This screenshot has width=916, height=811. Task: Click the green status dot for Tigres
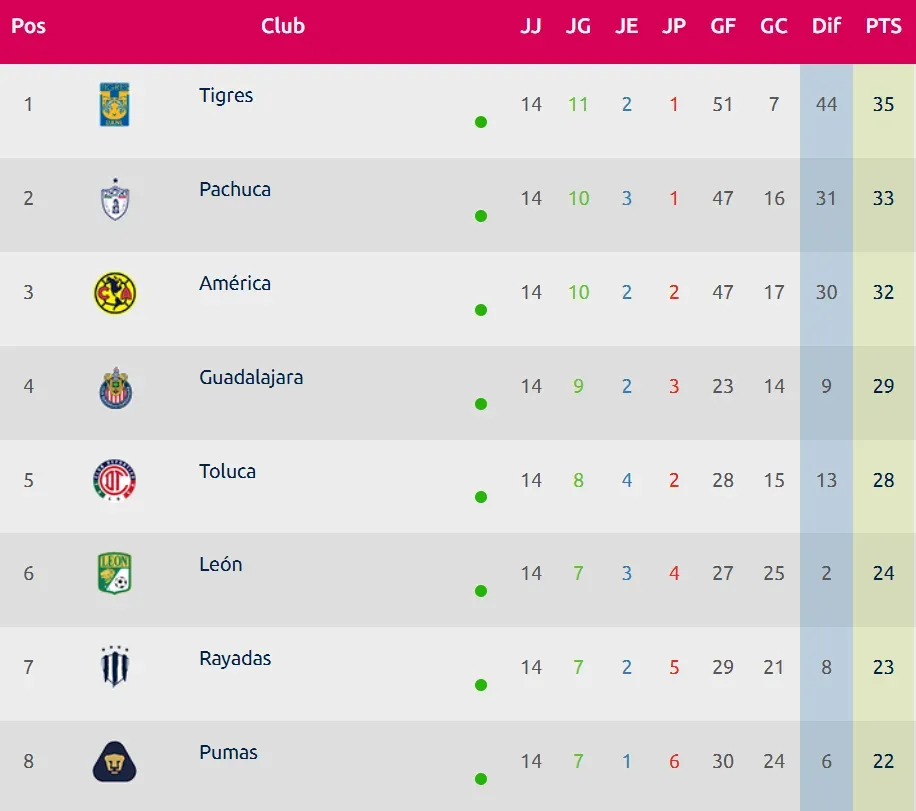pyautogui.click(x=481, y=122)
